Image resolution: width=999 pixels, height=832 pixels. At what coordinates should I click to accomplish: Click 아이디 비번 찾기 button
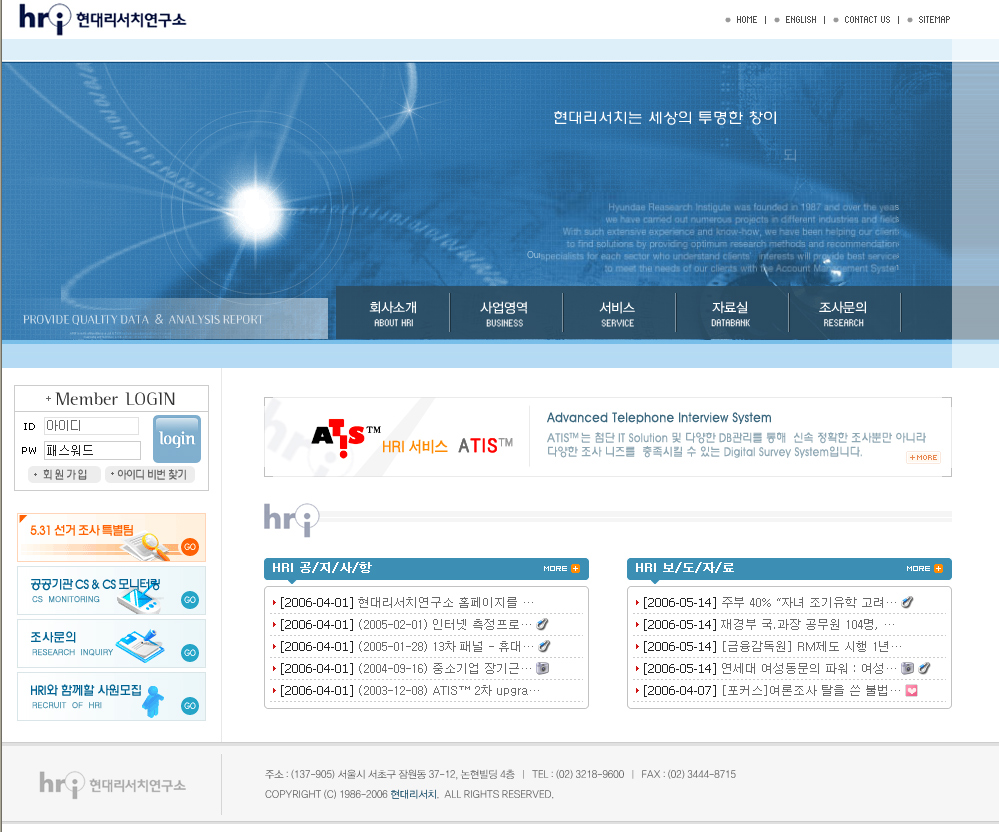149,474
